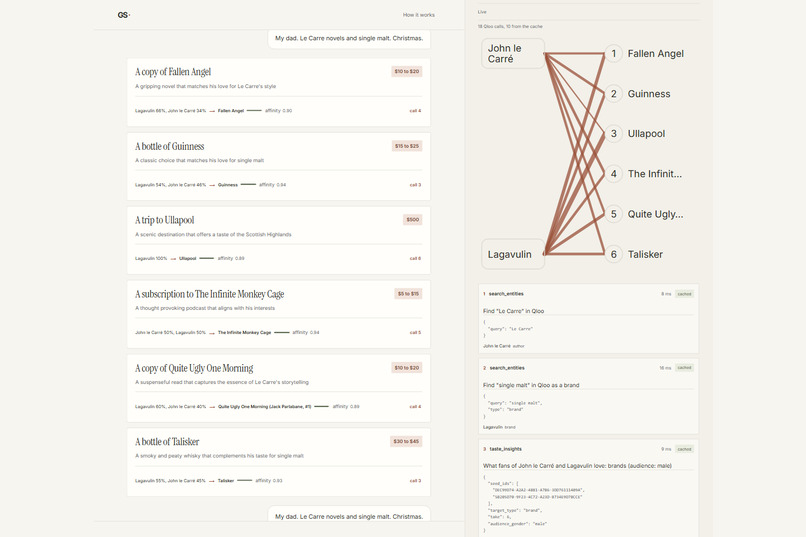The image size is (806, 537).
Task: Click the cached badge on call 1
Action: coord(684,294)
